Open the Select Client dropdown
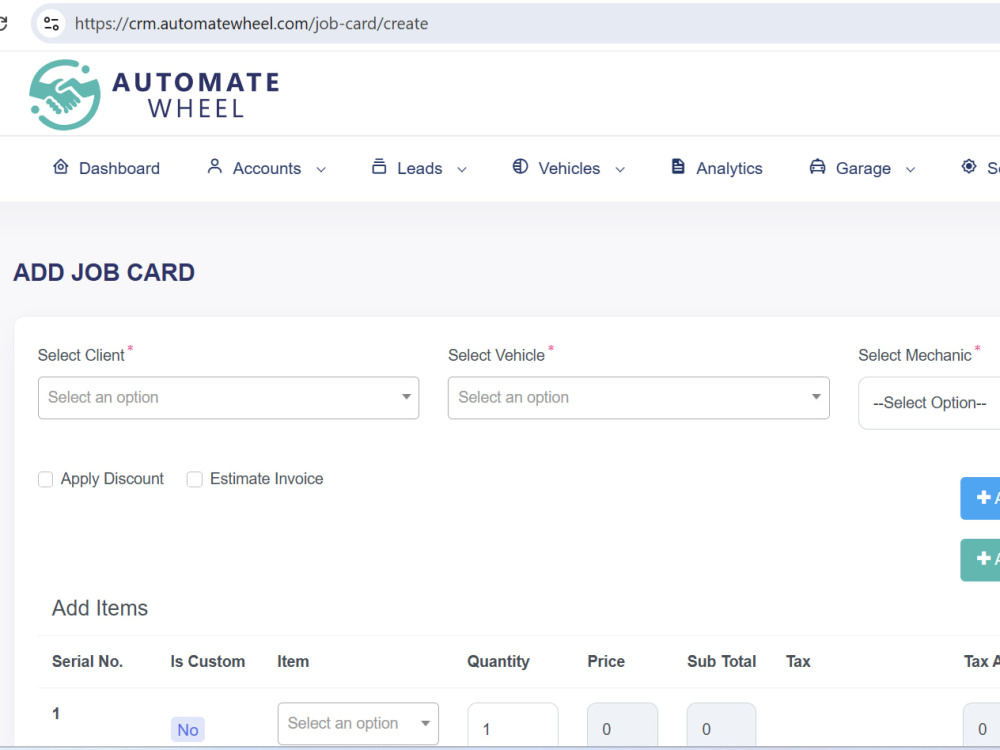Viewport: 1000px width, 750px height. tap(228, 398)
